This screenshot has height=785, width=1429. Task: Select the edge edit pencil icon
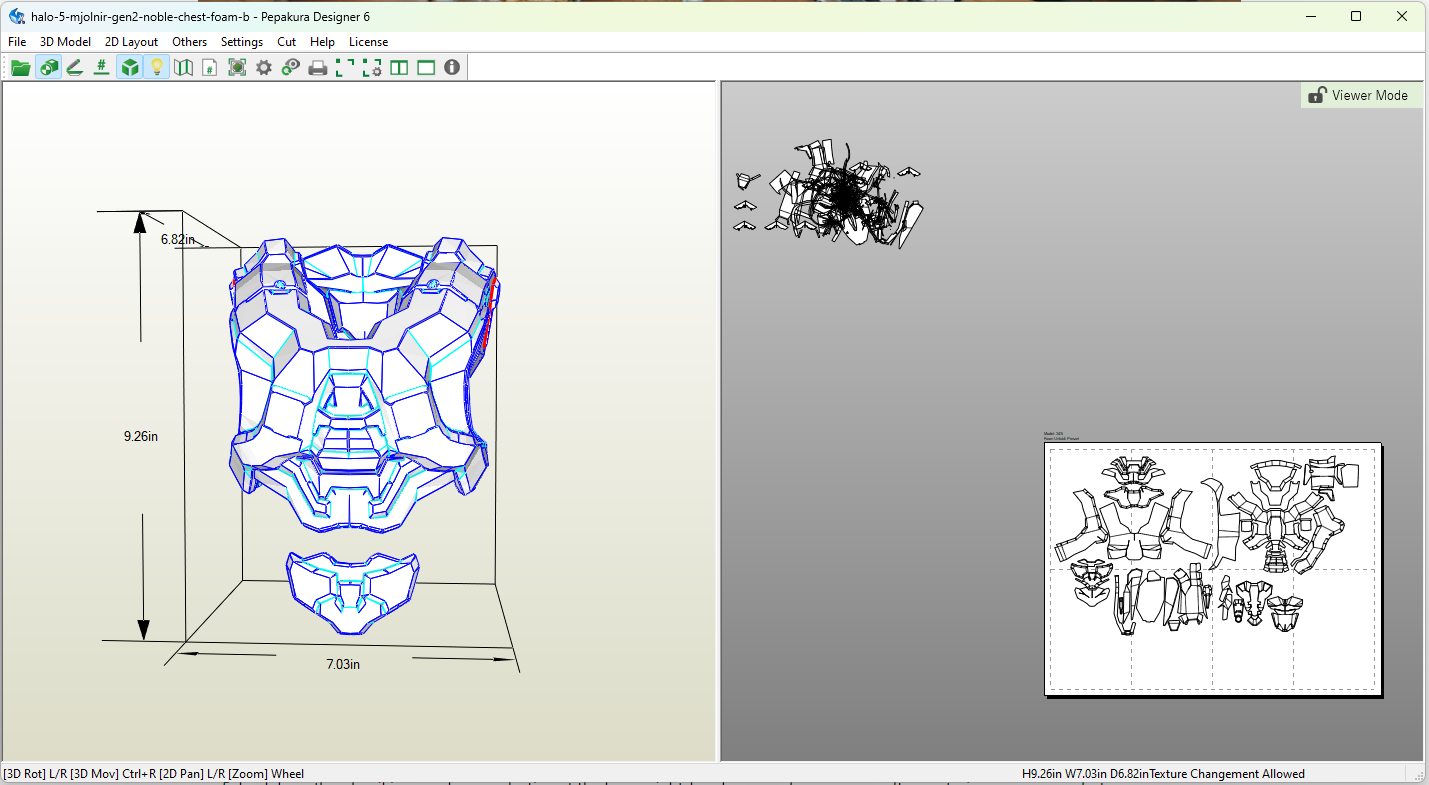[74, 68]
